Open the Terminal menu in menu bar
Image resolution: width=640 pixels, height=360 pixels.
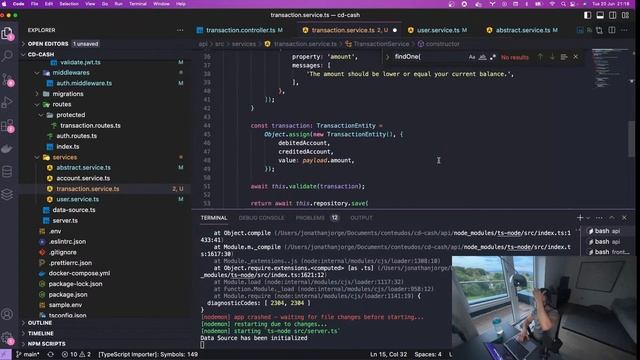[x=138, y=4]
